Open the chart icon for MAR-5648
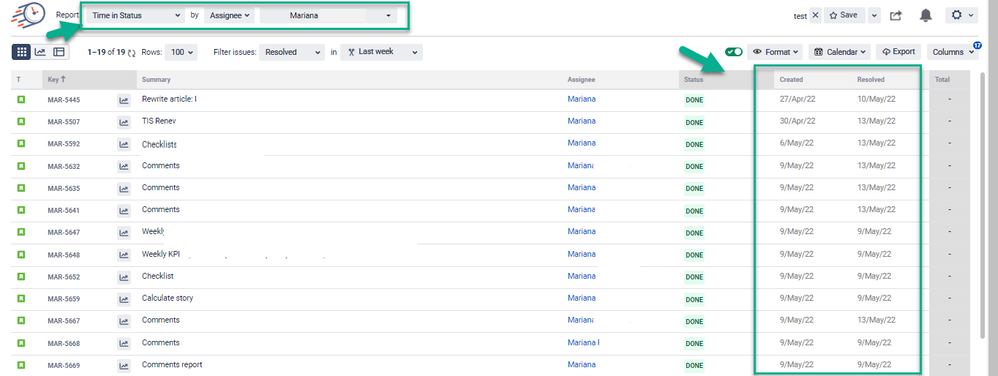Screen dimensions: 998x376 [124, 255]
